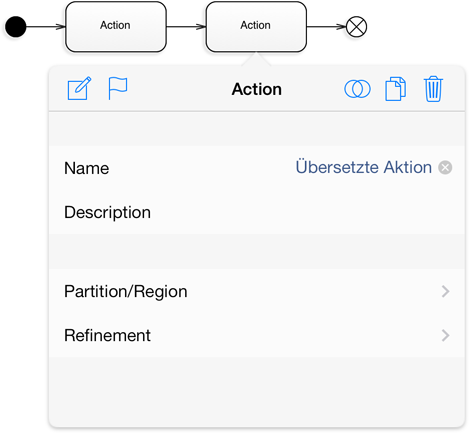Screen dimensions: 469x433
Task: Clear the Name field text
Action: (x=445, y=167)
